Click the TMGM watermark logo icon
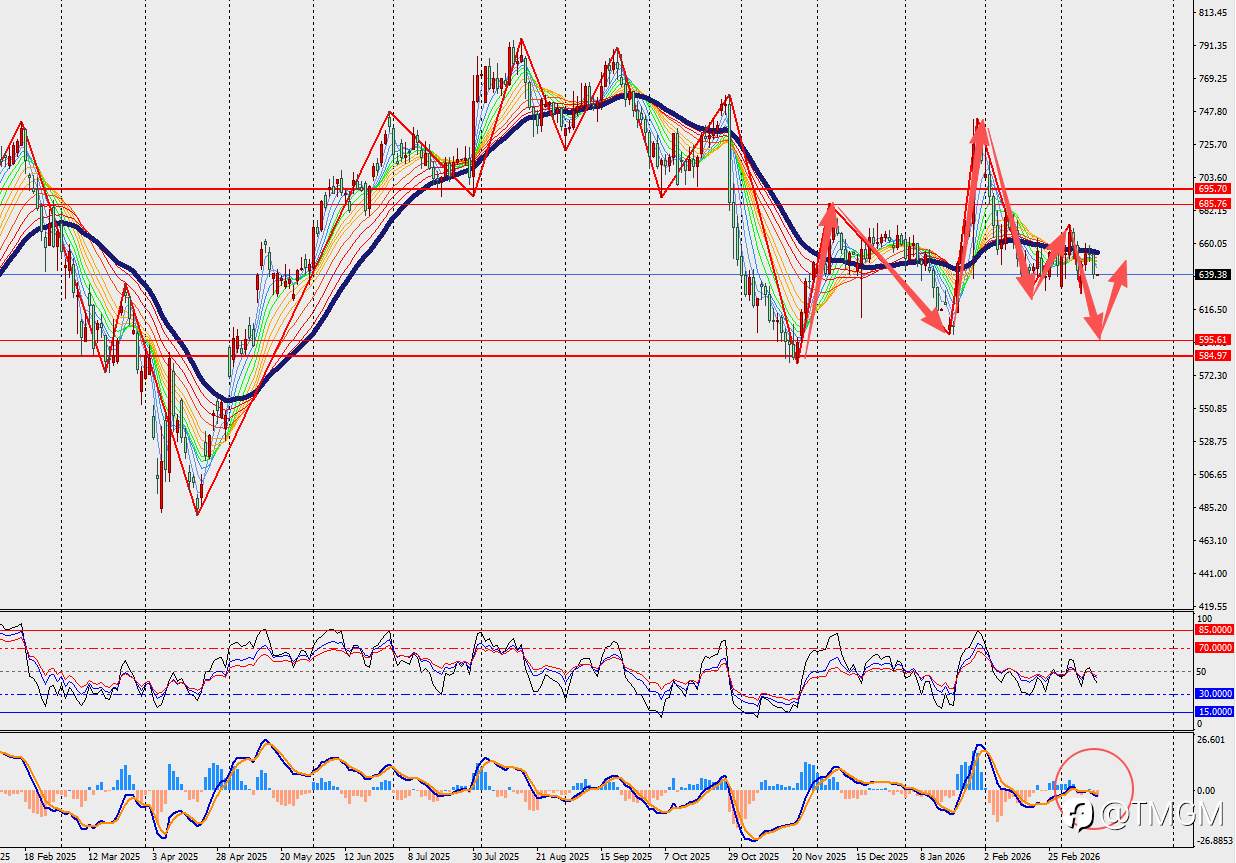Screen dimensions: 1236x863 (x=1079, y=816)
